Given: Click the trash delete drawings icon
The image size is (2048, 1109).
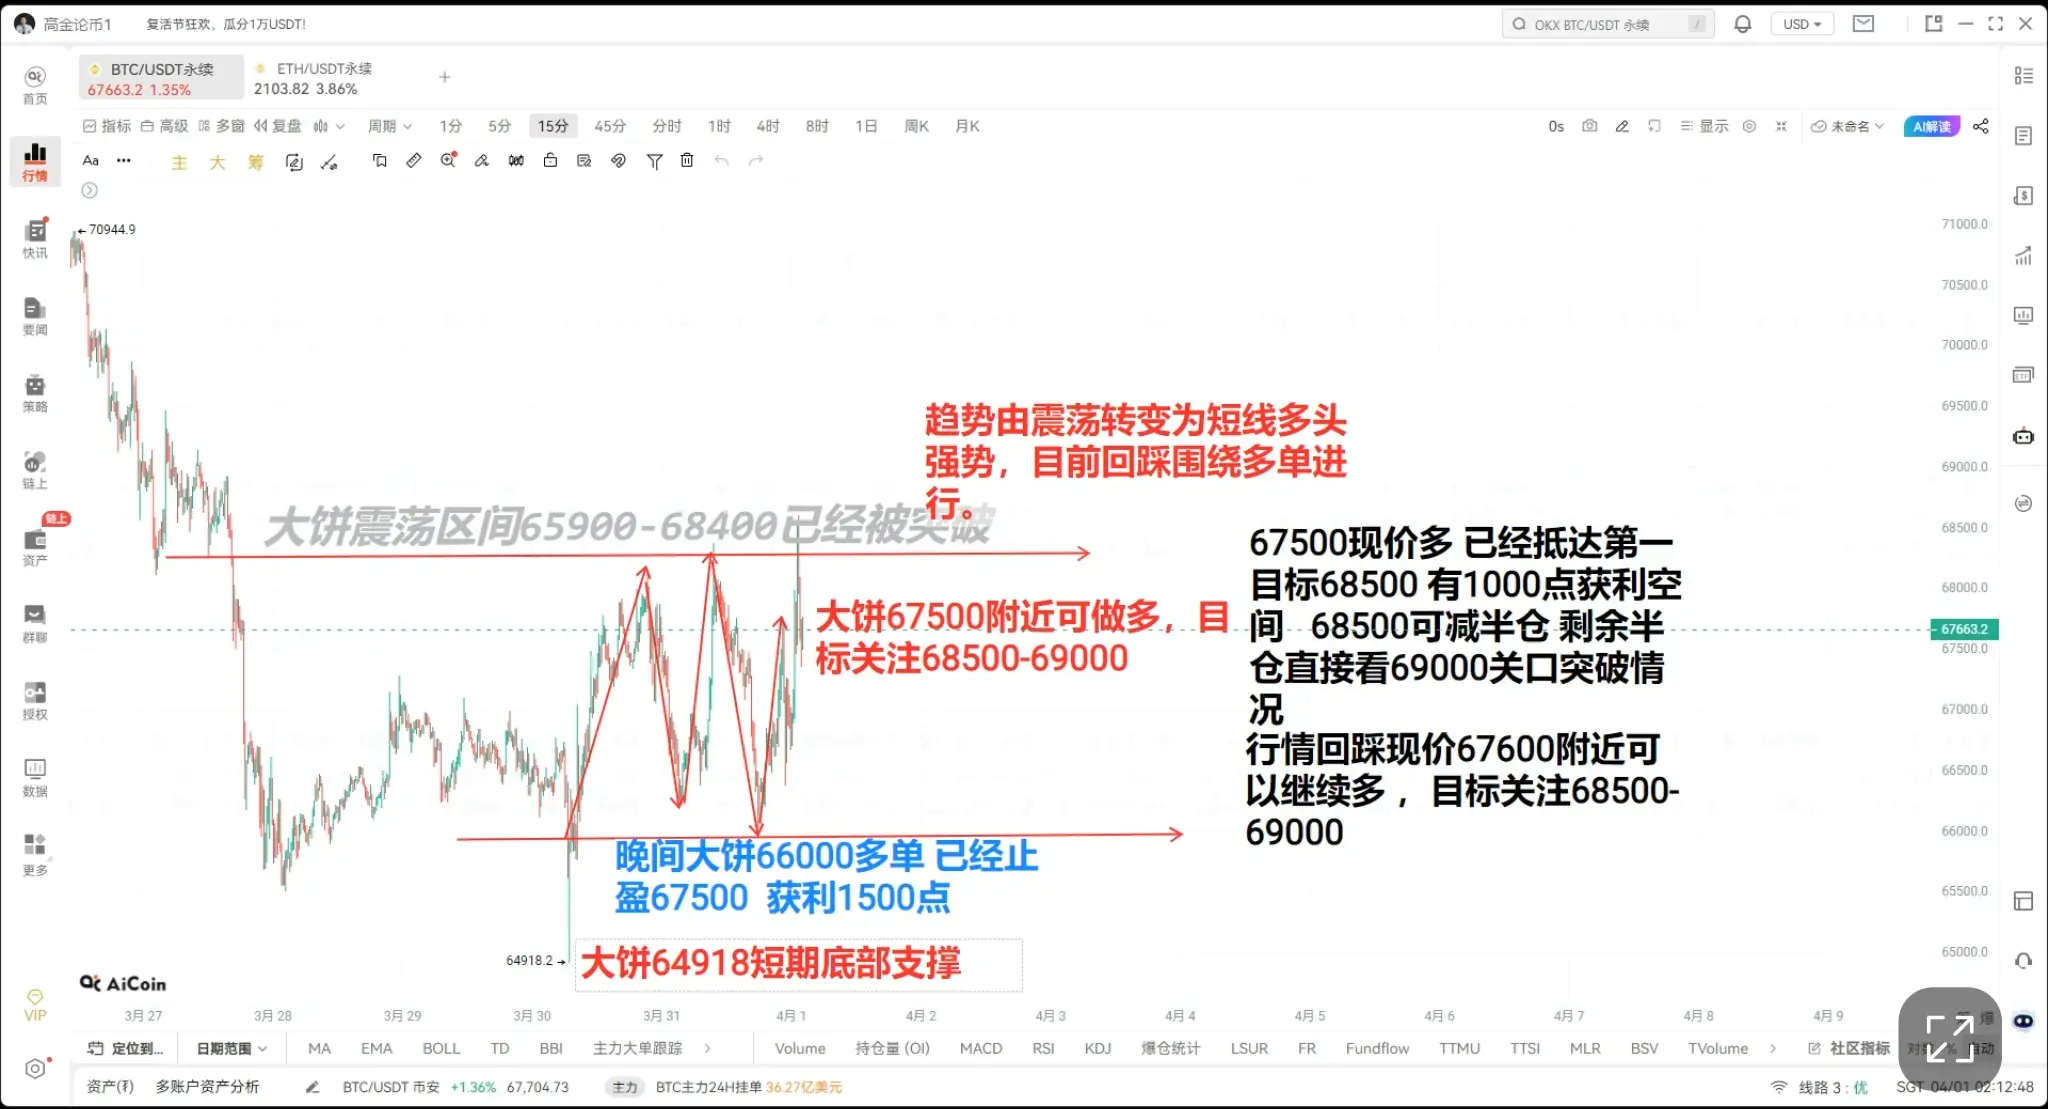Looking at the screenshot, I should [x=687, y=161].
